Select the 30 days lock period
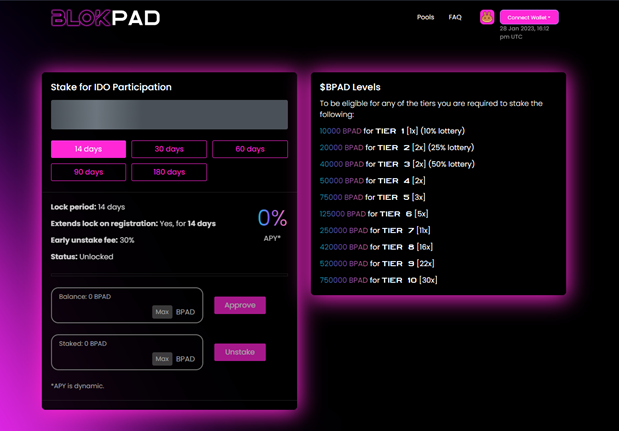620x432 pixels. (x=169, y=149)
